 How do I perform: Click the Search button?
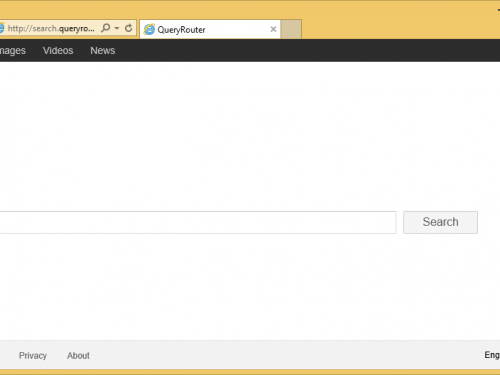coord(440,222)
